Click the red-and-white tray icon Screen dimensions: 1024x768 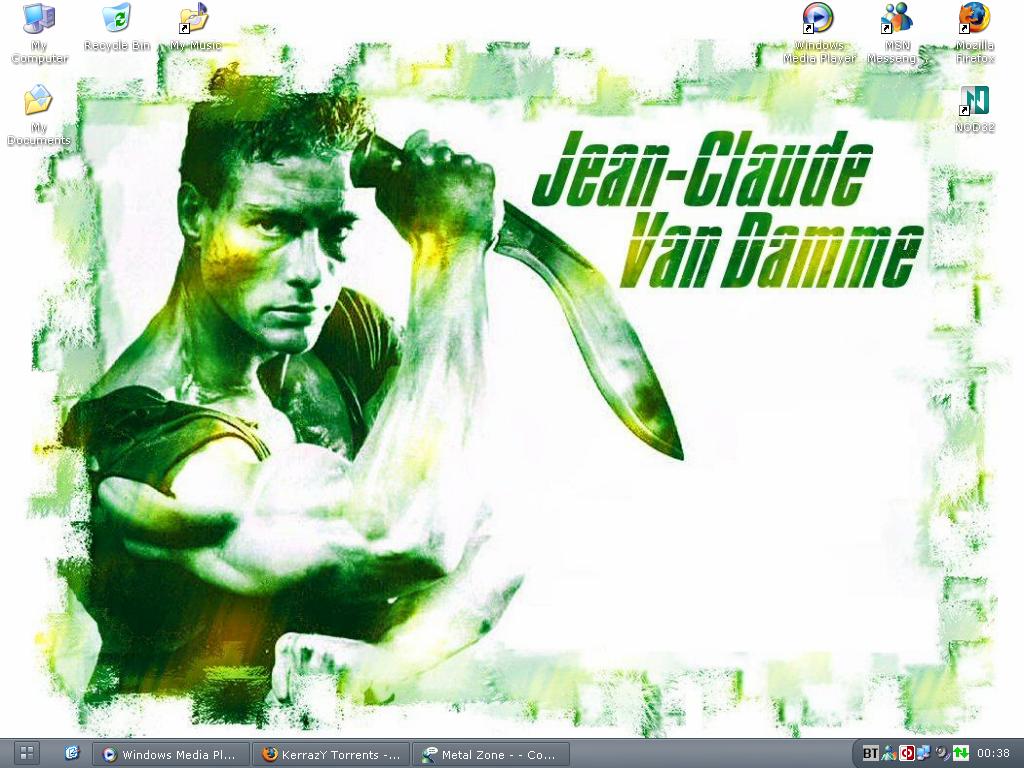pos(906,754)
